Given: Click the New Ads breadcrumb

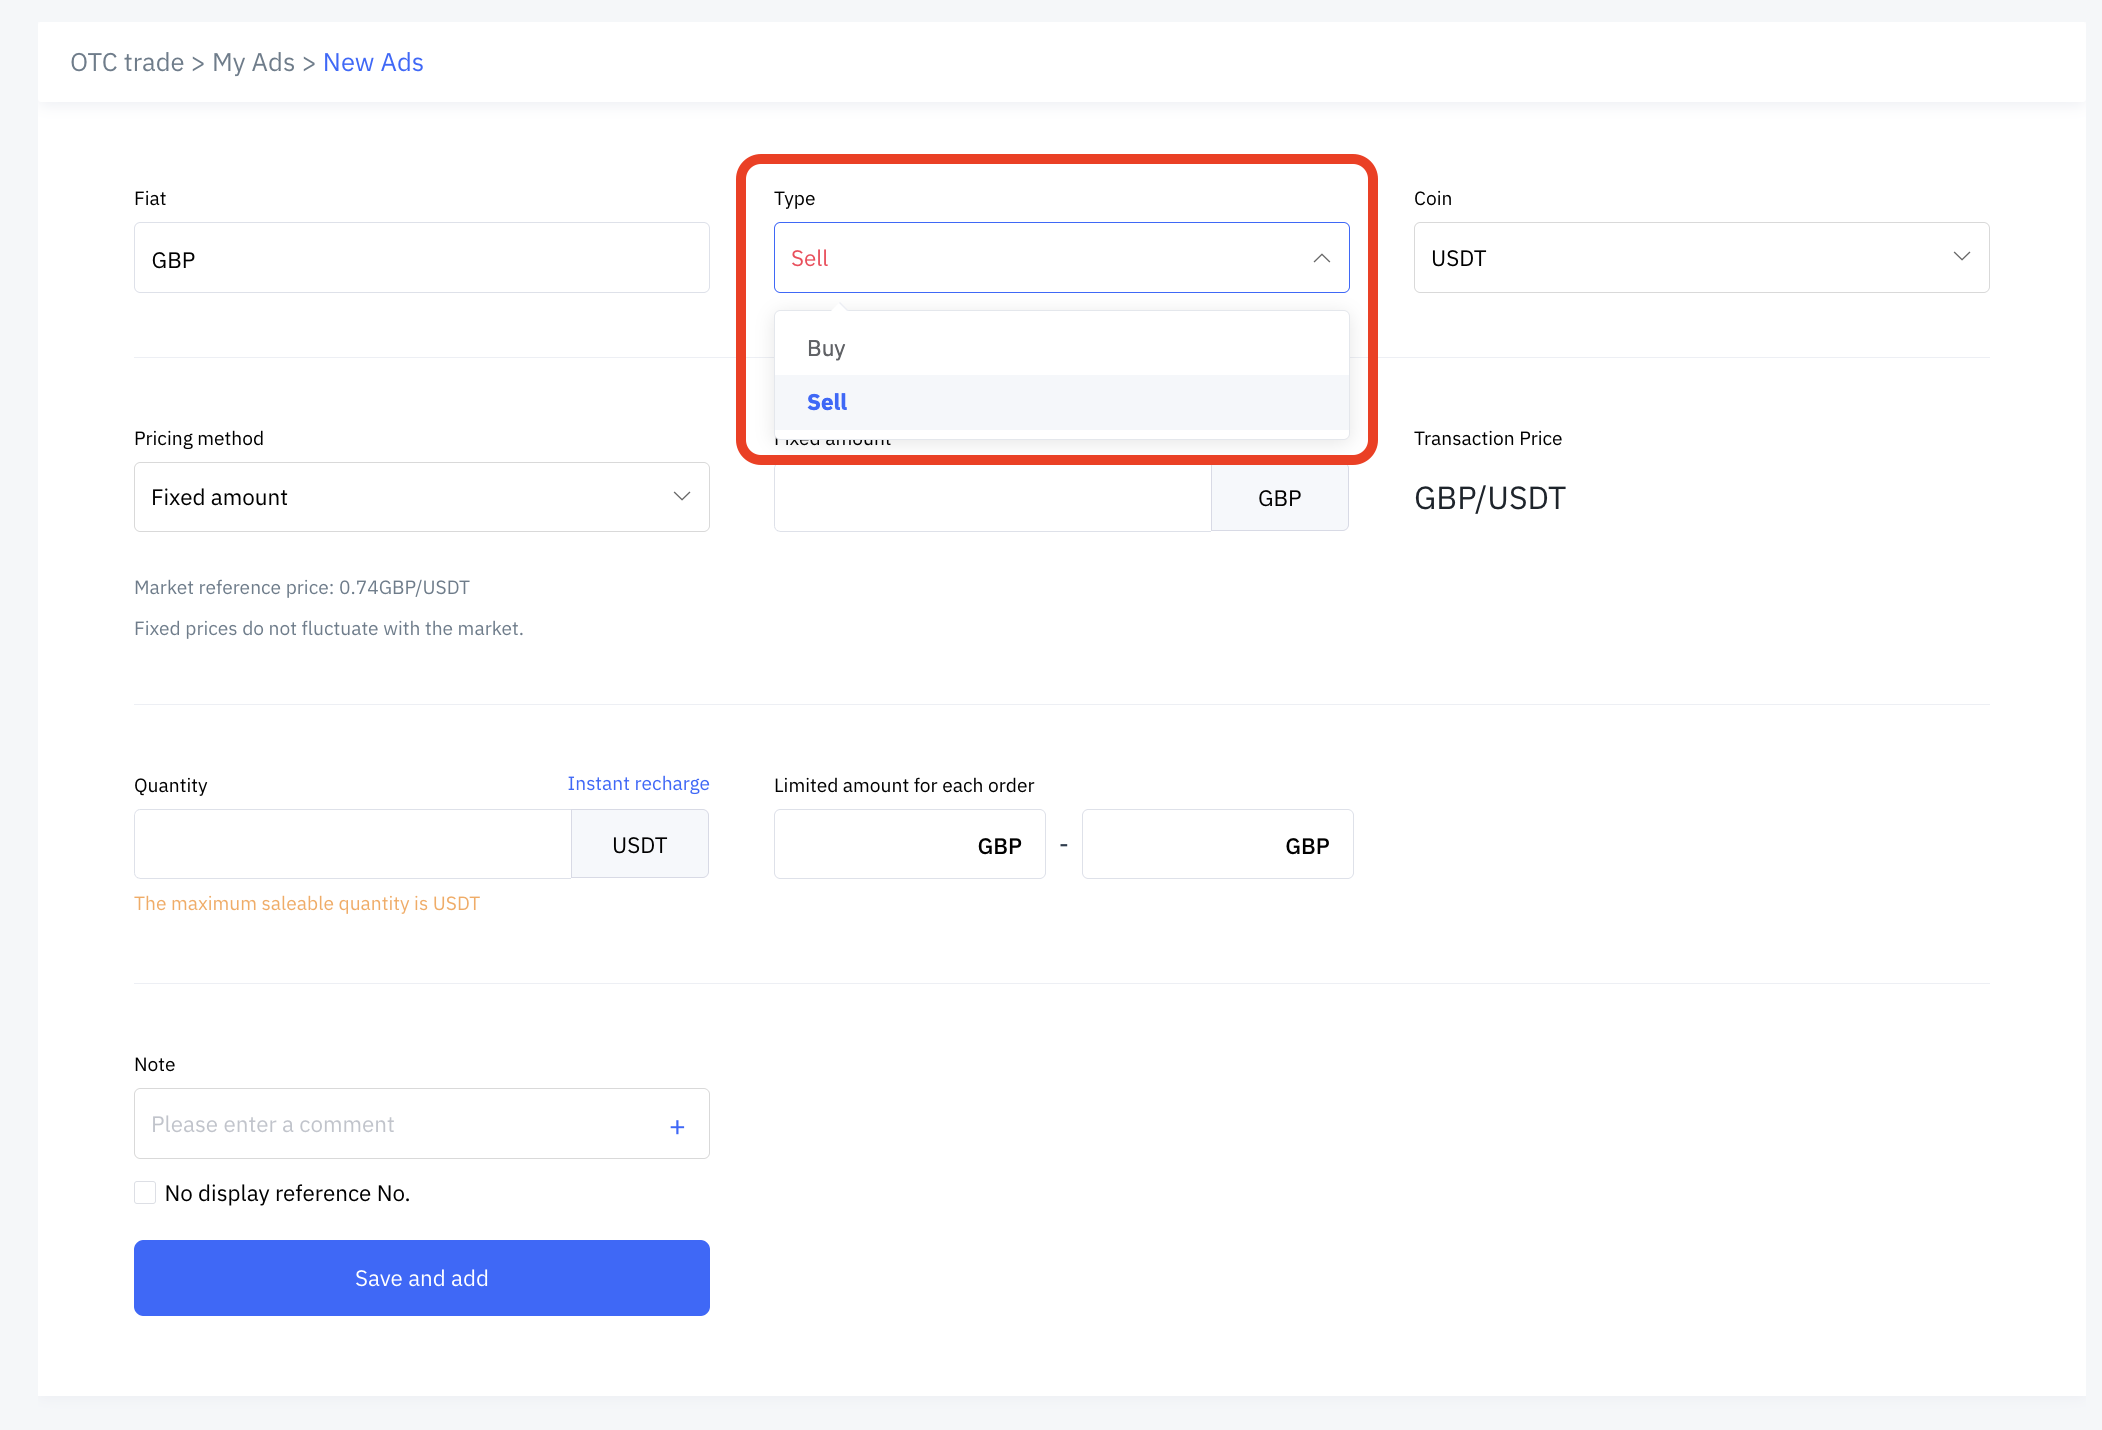Looking at the screenshot, I should [373, 62].
